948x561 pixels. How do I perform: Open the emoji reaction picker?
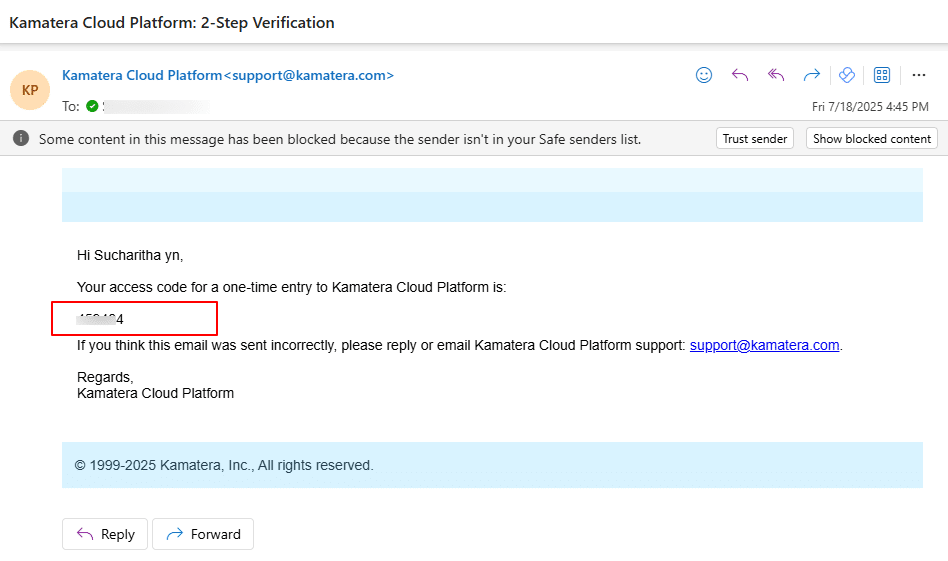tap(704, 75)
